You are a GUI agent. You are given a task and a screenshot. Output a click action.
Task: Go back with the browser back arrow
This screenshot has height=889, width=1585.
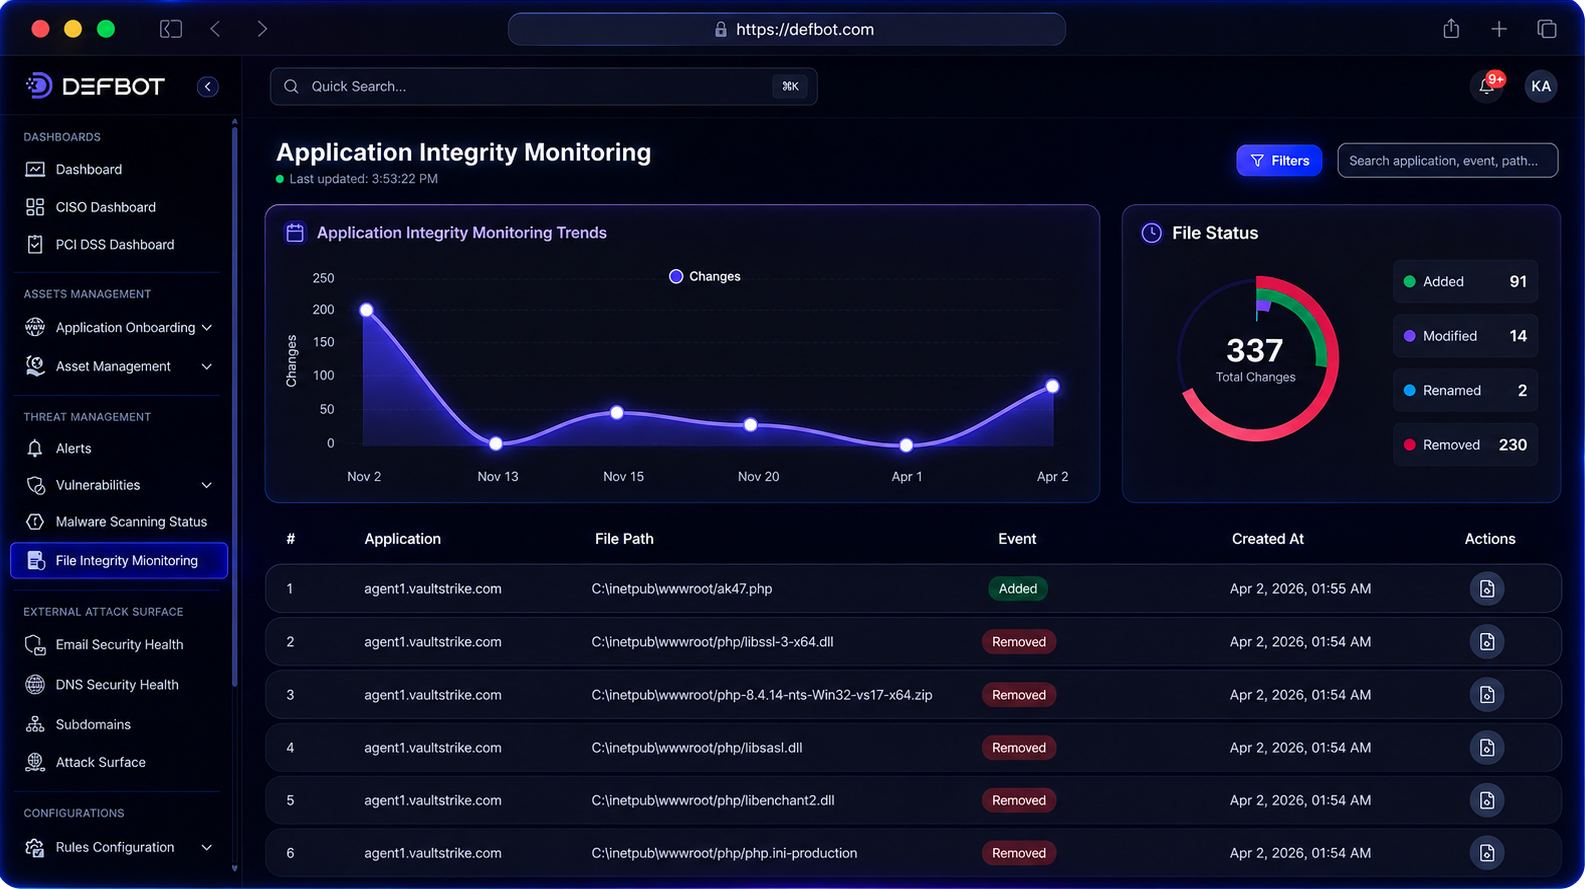coord(215,29)
